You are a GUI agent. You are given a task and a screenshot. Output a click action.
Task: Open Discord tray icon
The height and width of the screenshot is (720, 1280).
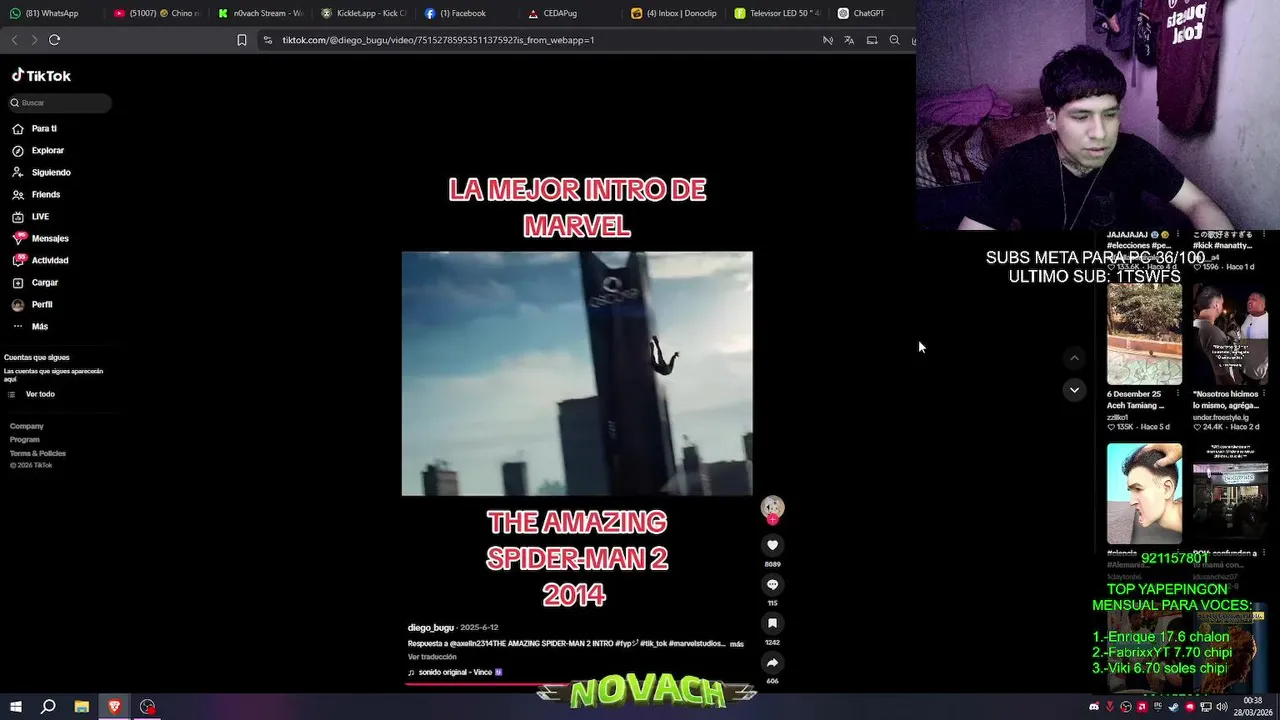coord(1094,707)
